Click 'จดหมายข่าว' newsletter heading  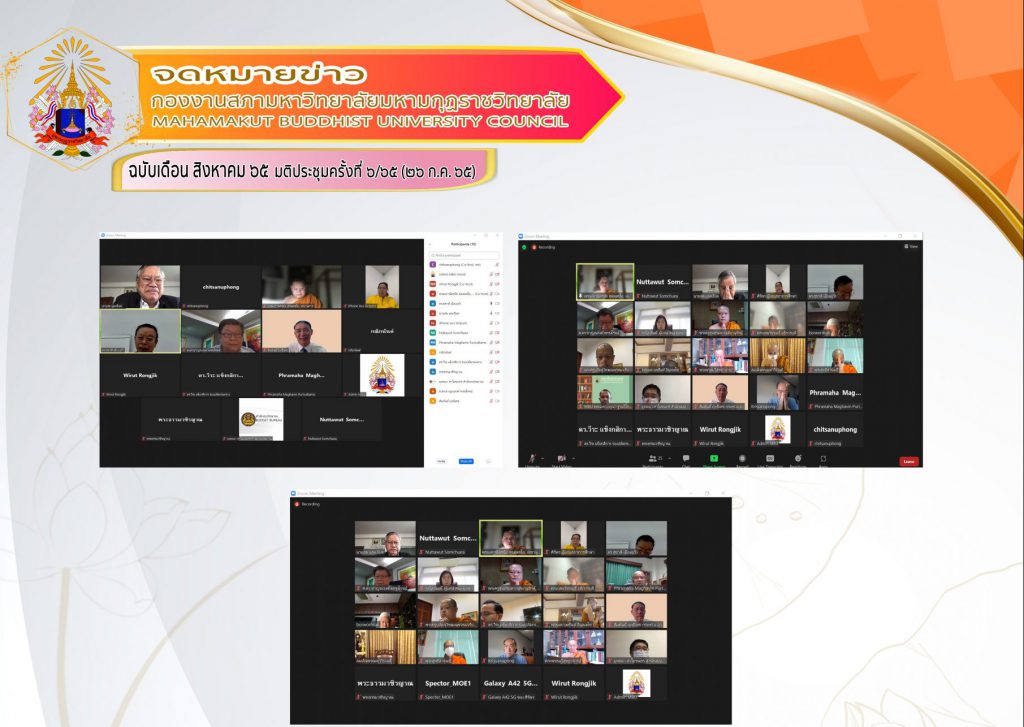[259, 74]
